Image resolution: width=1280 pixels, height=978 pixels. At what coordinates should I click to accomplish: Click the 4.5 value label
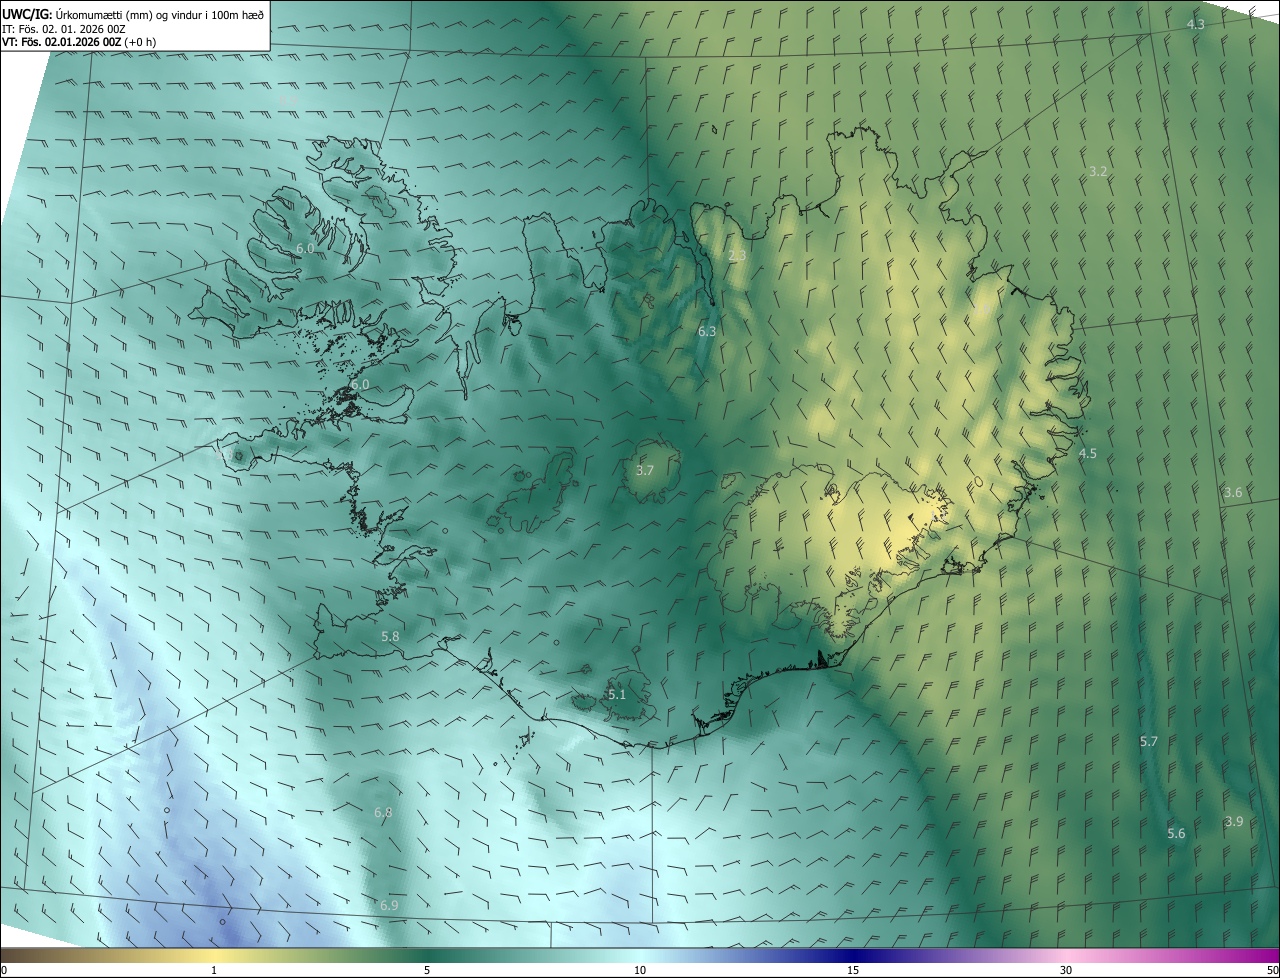[x=1088, y=454]
